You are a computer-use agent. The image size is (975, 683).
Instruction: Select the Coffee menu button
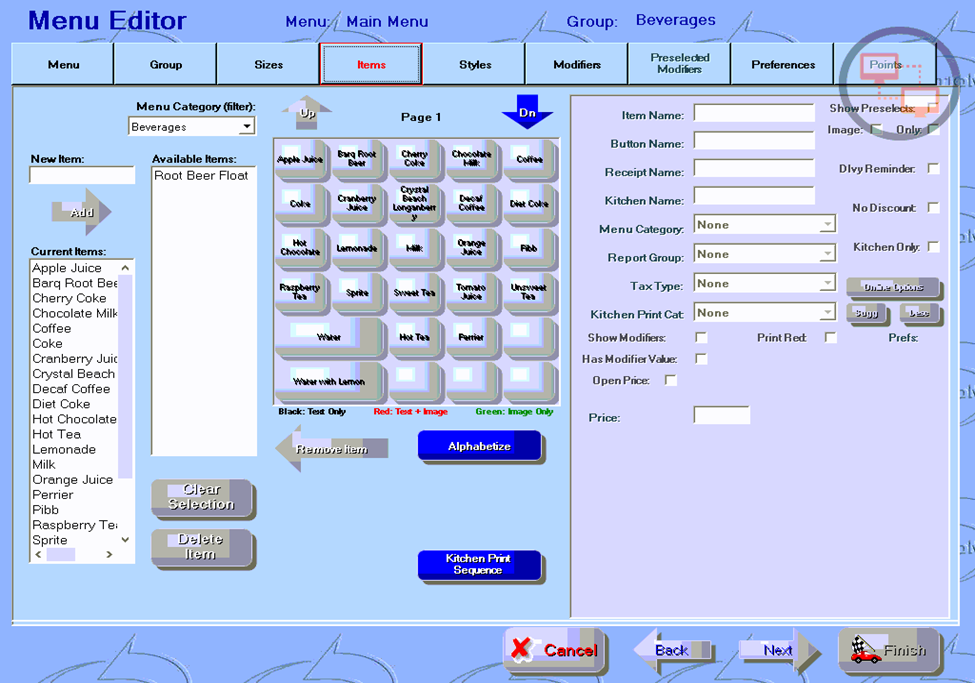529,159
